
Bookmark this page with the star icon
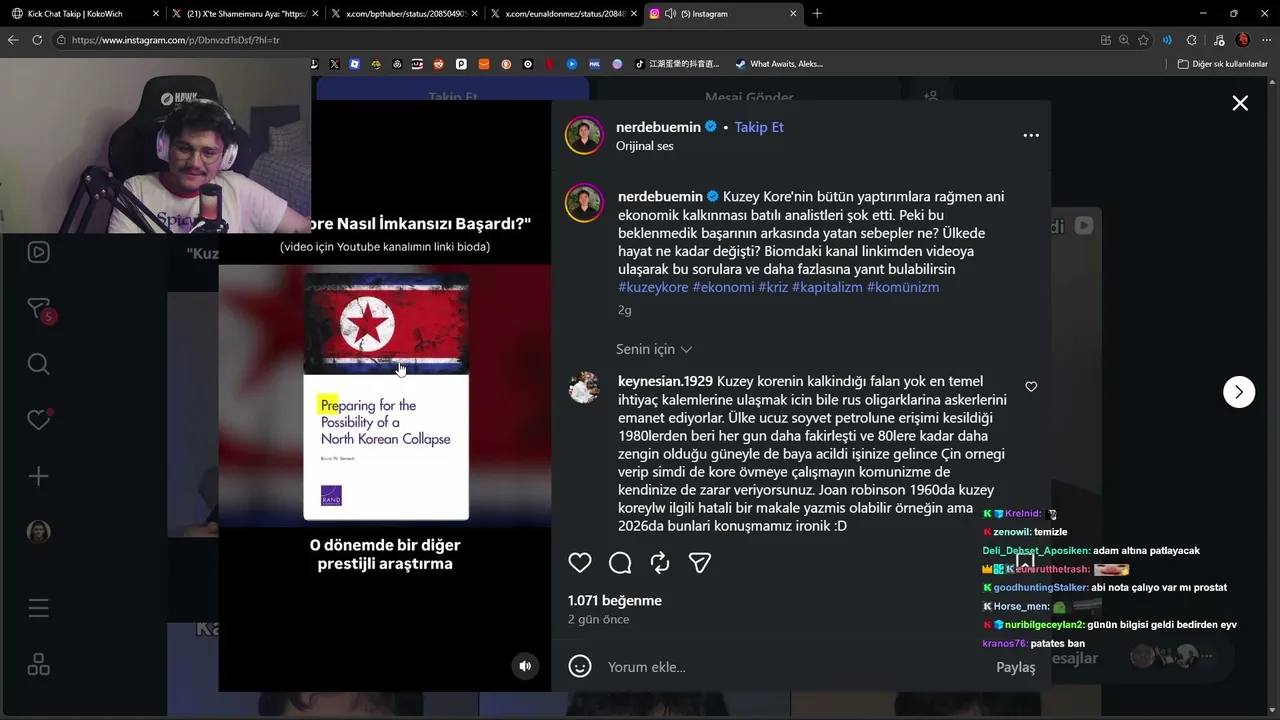(1143, 40)
